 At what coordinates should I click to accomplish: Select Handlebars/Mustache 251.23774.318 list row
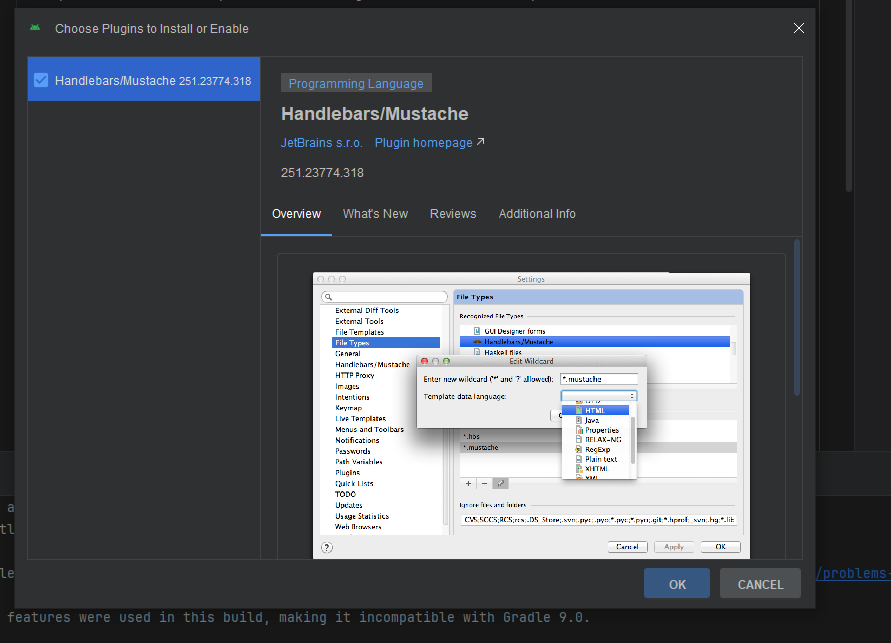tap(144, 79)
